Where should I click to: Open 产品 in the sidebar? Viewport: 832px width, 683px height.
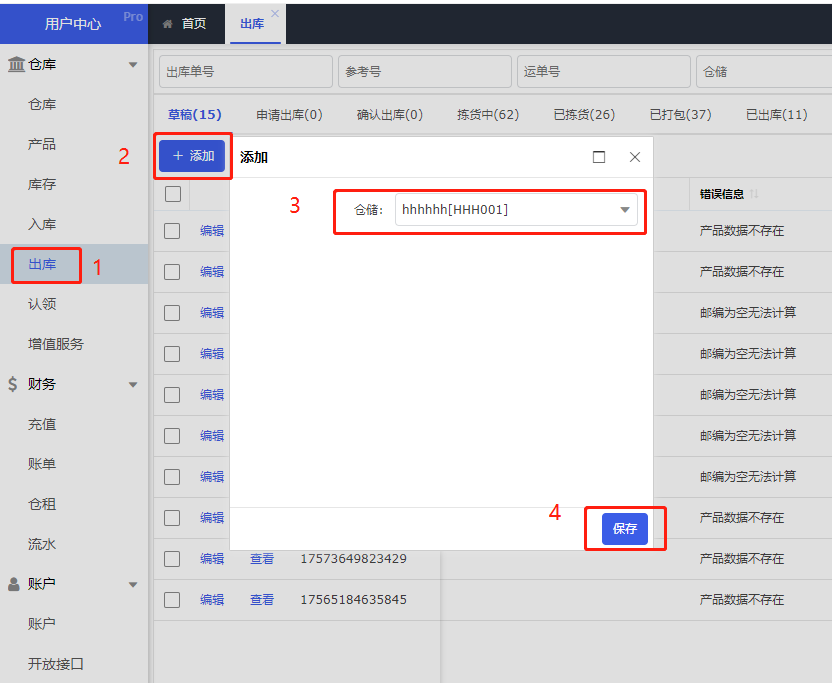pos(42,144)
